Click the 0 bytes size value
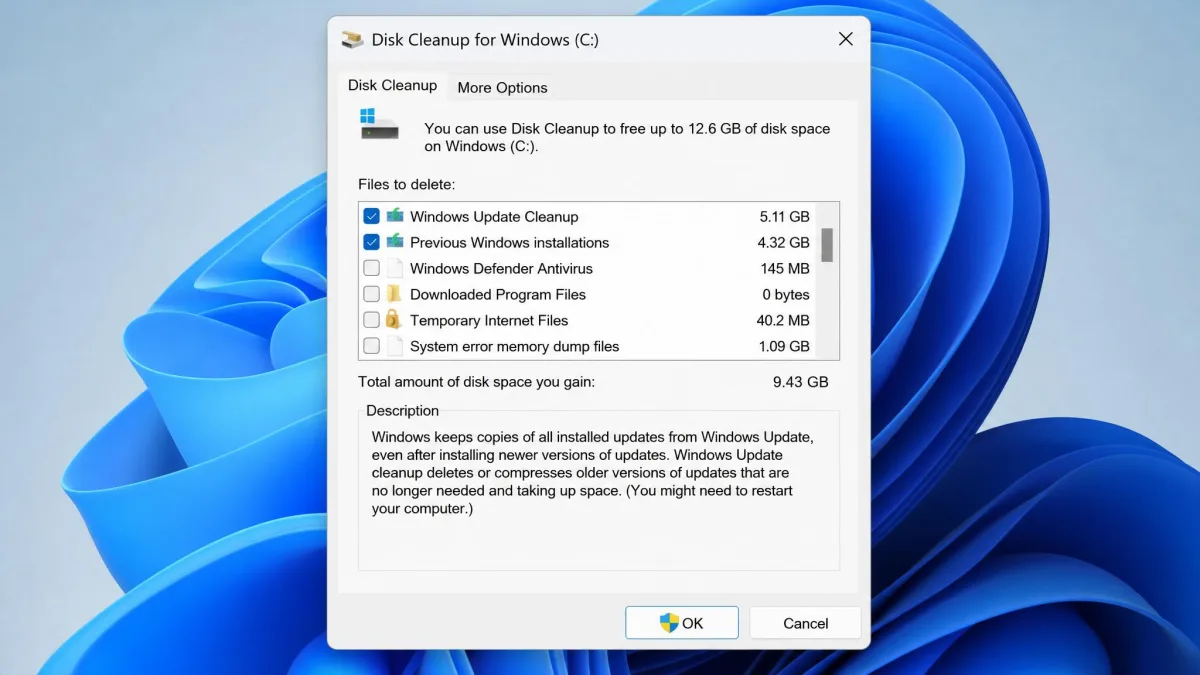This screenshot has width=1200, height=675. [786, 294]
